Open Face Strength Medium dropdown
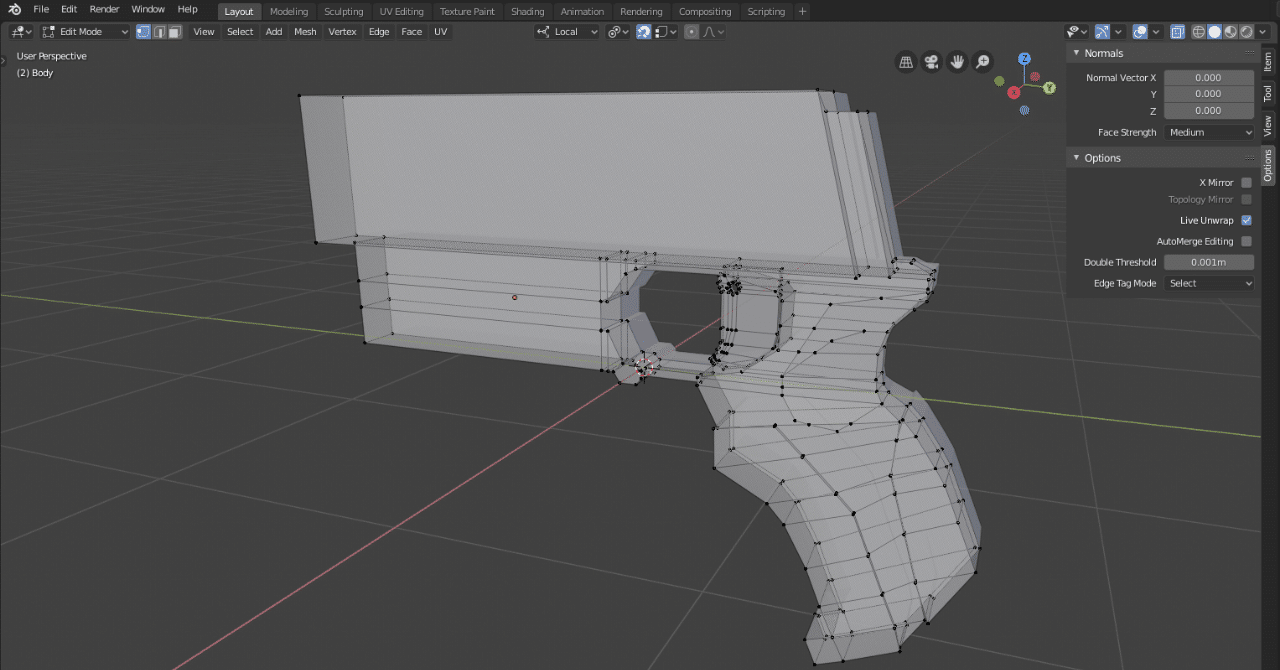This screenshot has height=670, width=1280. pyautogui.click(x=1209, y=132)
